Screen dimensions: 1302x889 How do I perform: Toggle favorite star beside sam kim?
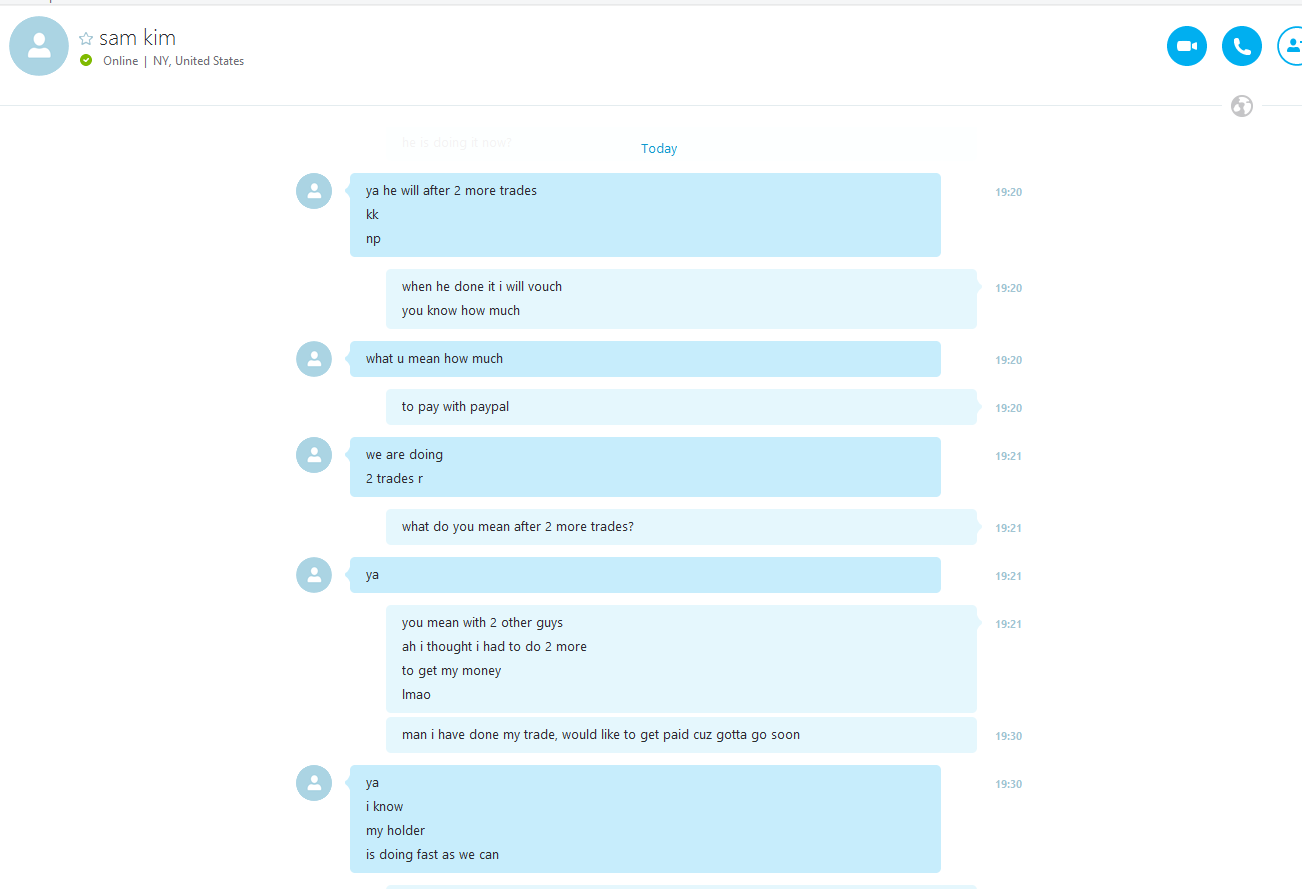tap(86, 39)
